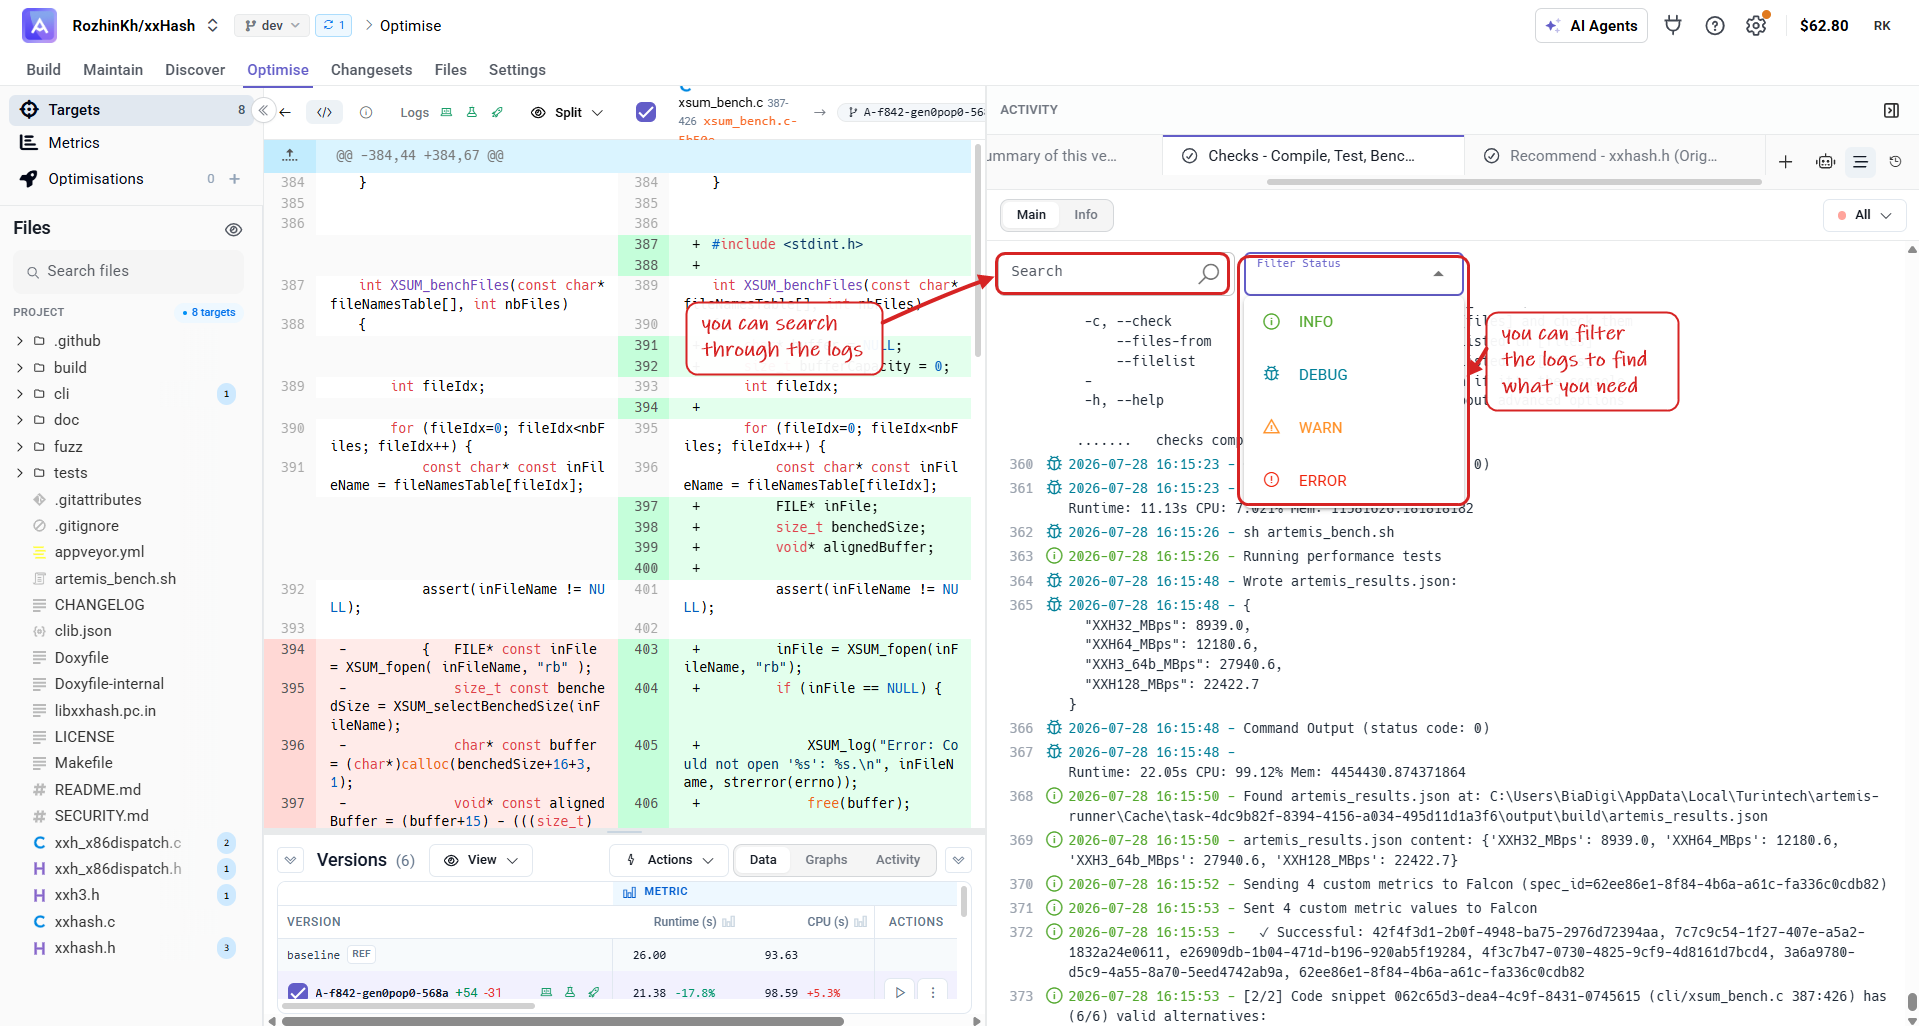Click the Activity tabs horizontal scrollbar
Viewport: 1919px width, 1026px height.
click(x=1513, y=182)
